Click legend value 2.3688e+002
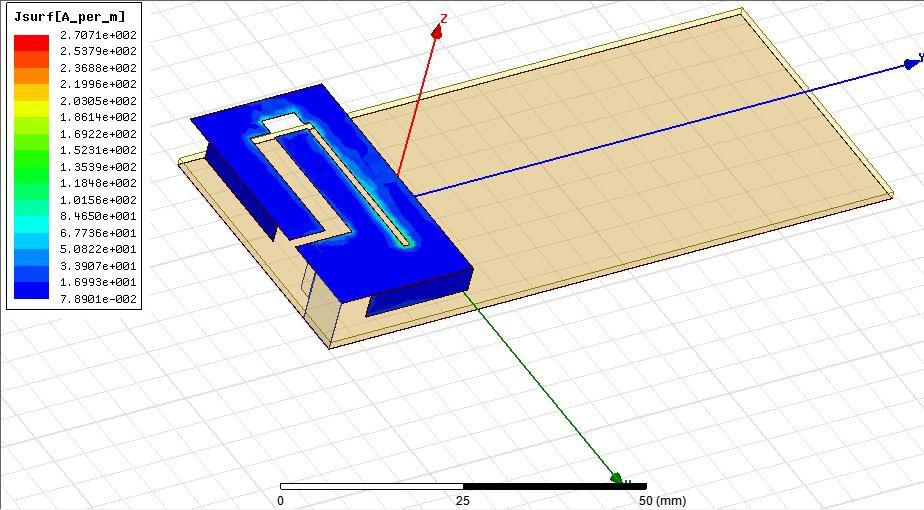924x510 pixels. pyautogui.click(x=98, y=68)
